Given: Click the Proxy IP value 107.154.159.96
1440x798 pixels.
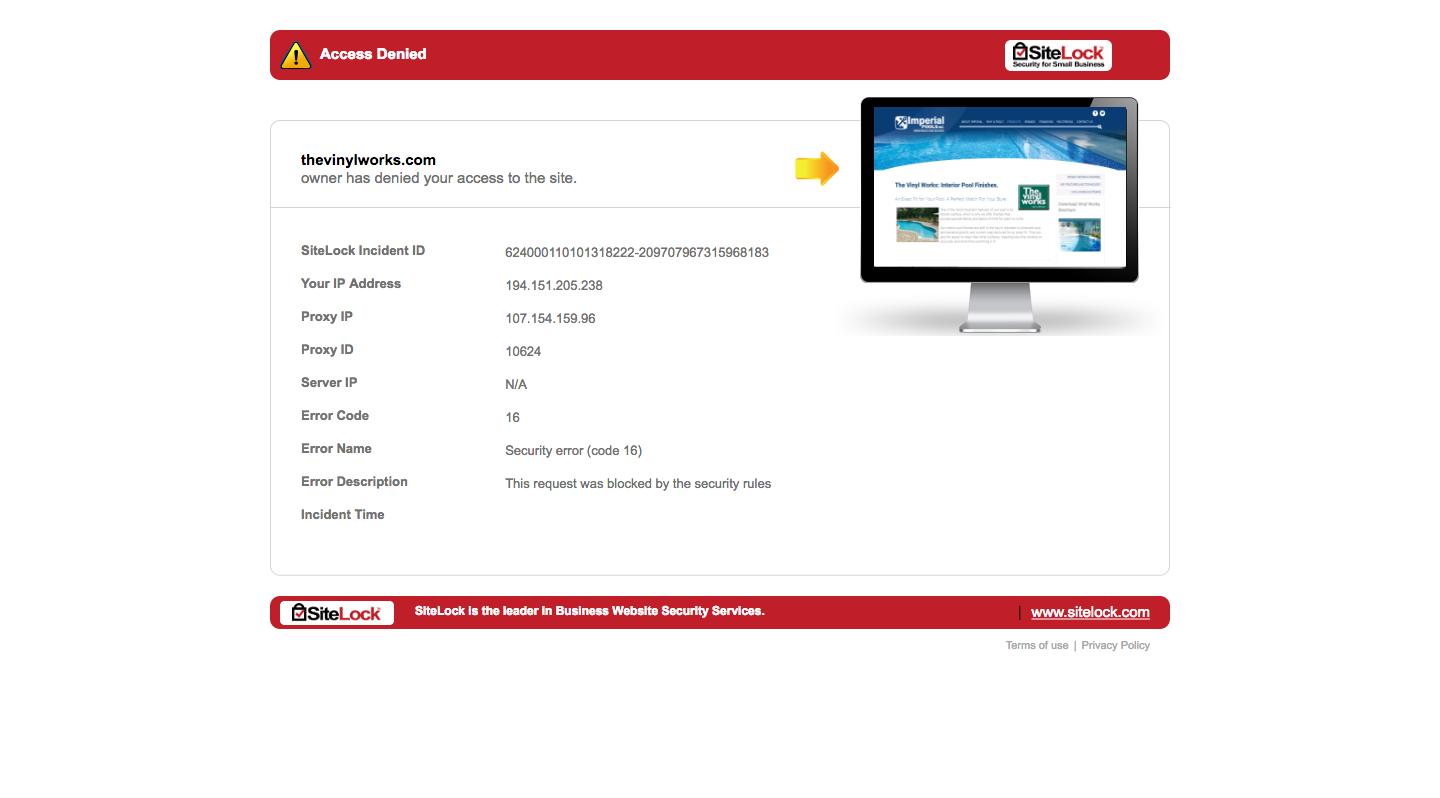Looking at the screenshot, I should point(550,319).
